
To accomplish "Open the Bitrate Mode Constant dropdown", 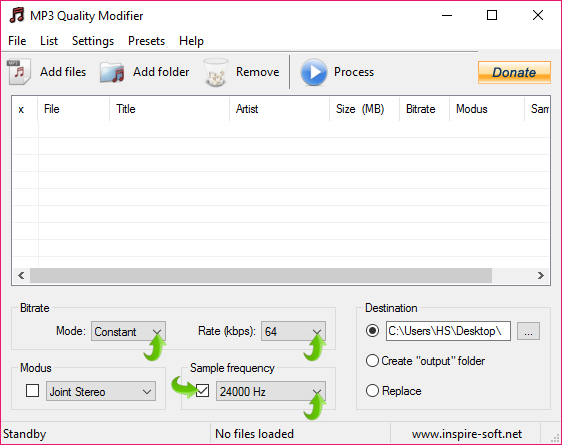I will pyautogui.click(x=128, y=331).
